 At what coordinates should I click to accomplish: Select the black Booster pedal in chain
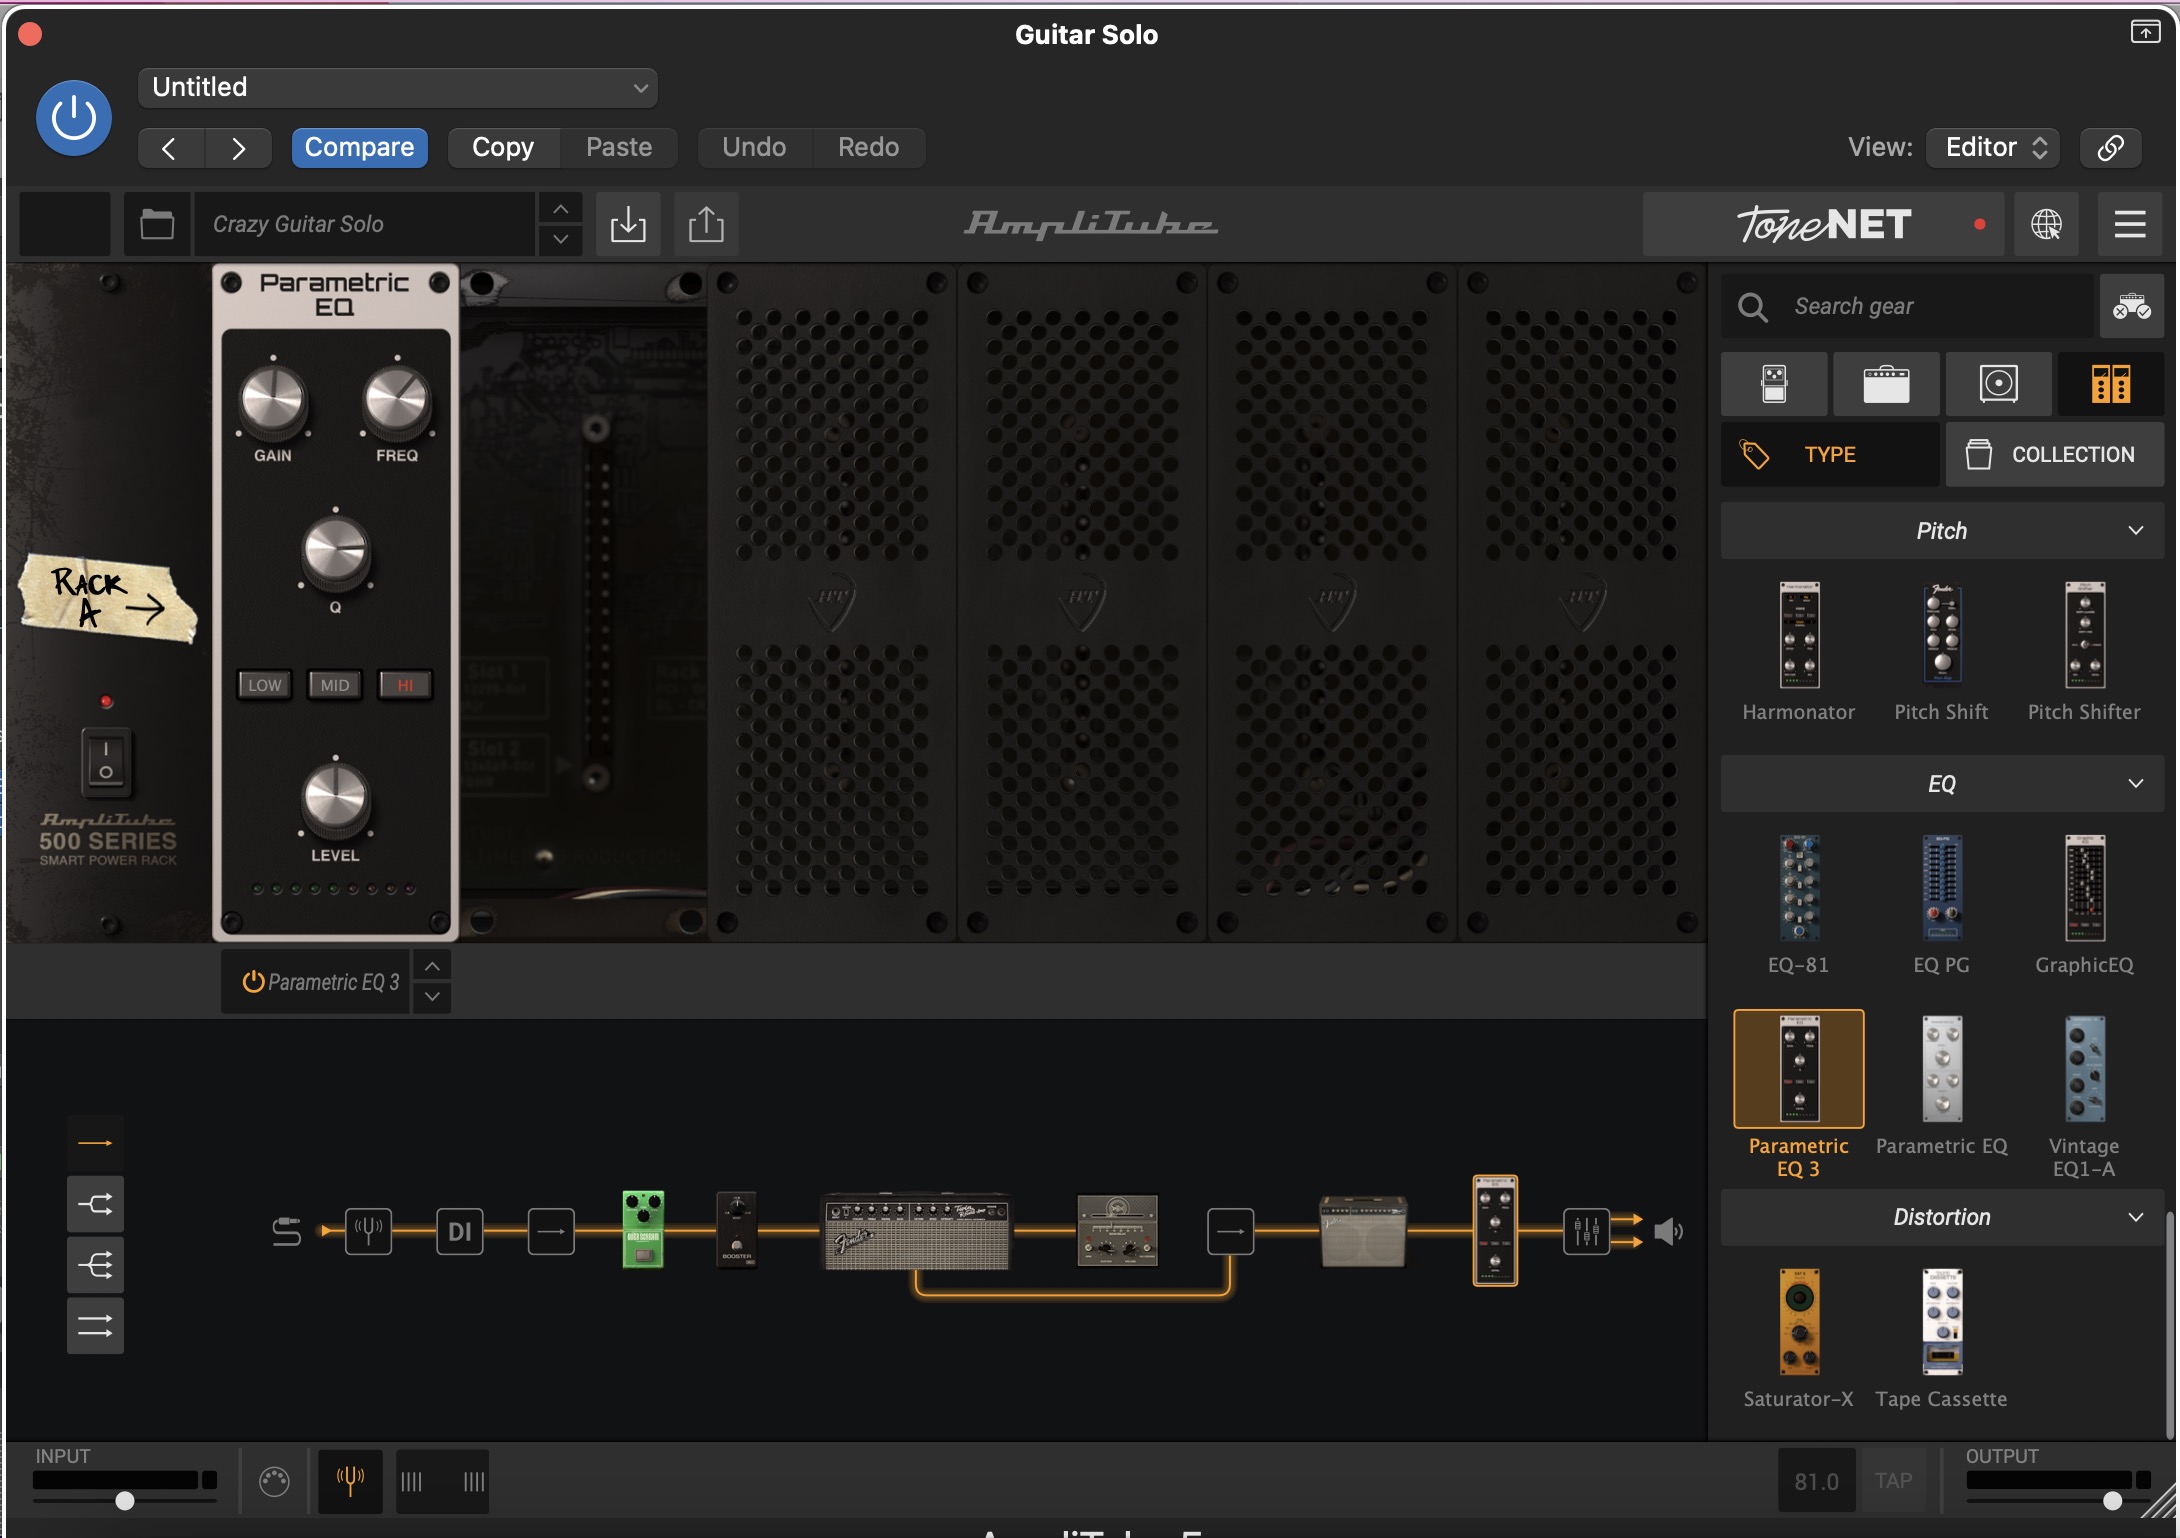736,1229
